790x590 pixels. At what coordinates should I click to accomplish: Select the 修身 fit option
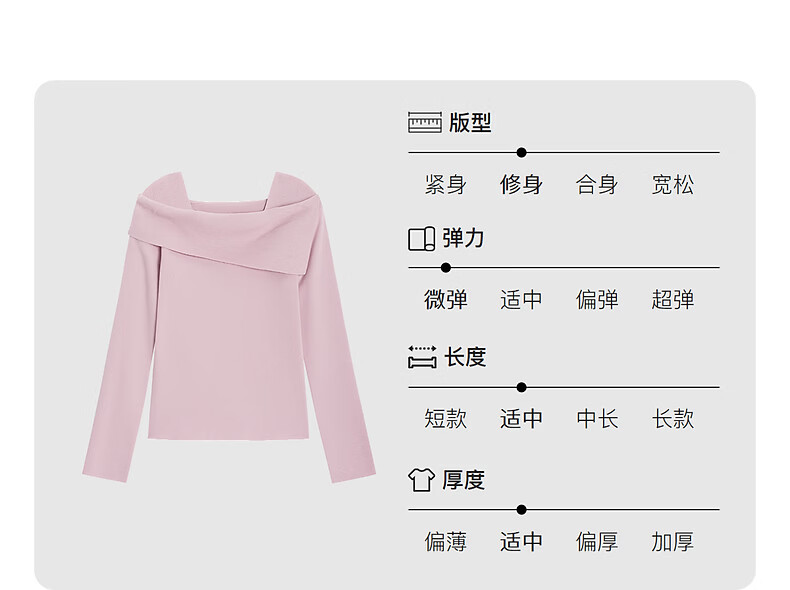521,184
